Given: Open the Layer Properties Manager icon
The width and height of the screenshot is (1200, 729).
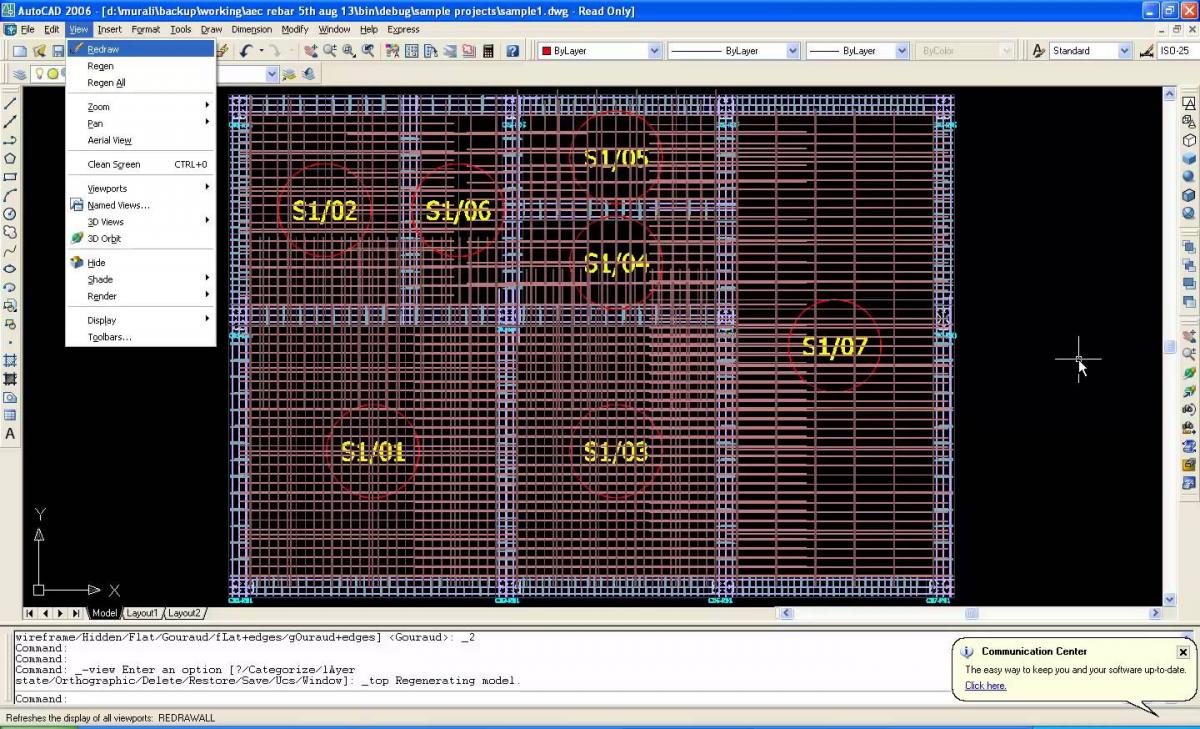Looking at the screenshot, I should tap(19, 74).
